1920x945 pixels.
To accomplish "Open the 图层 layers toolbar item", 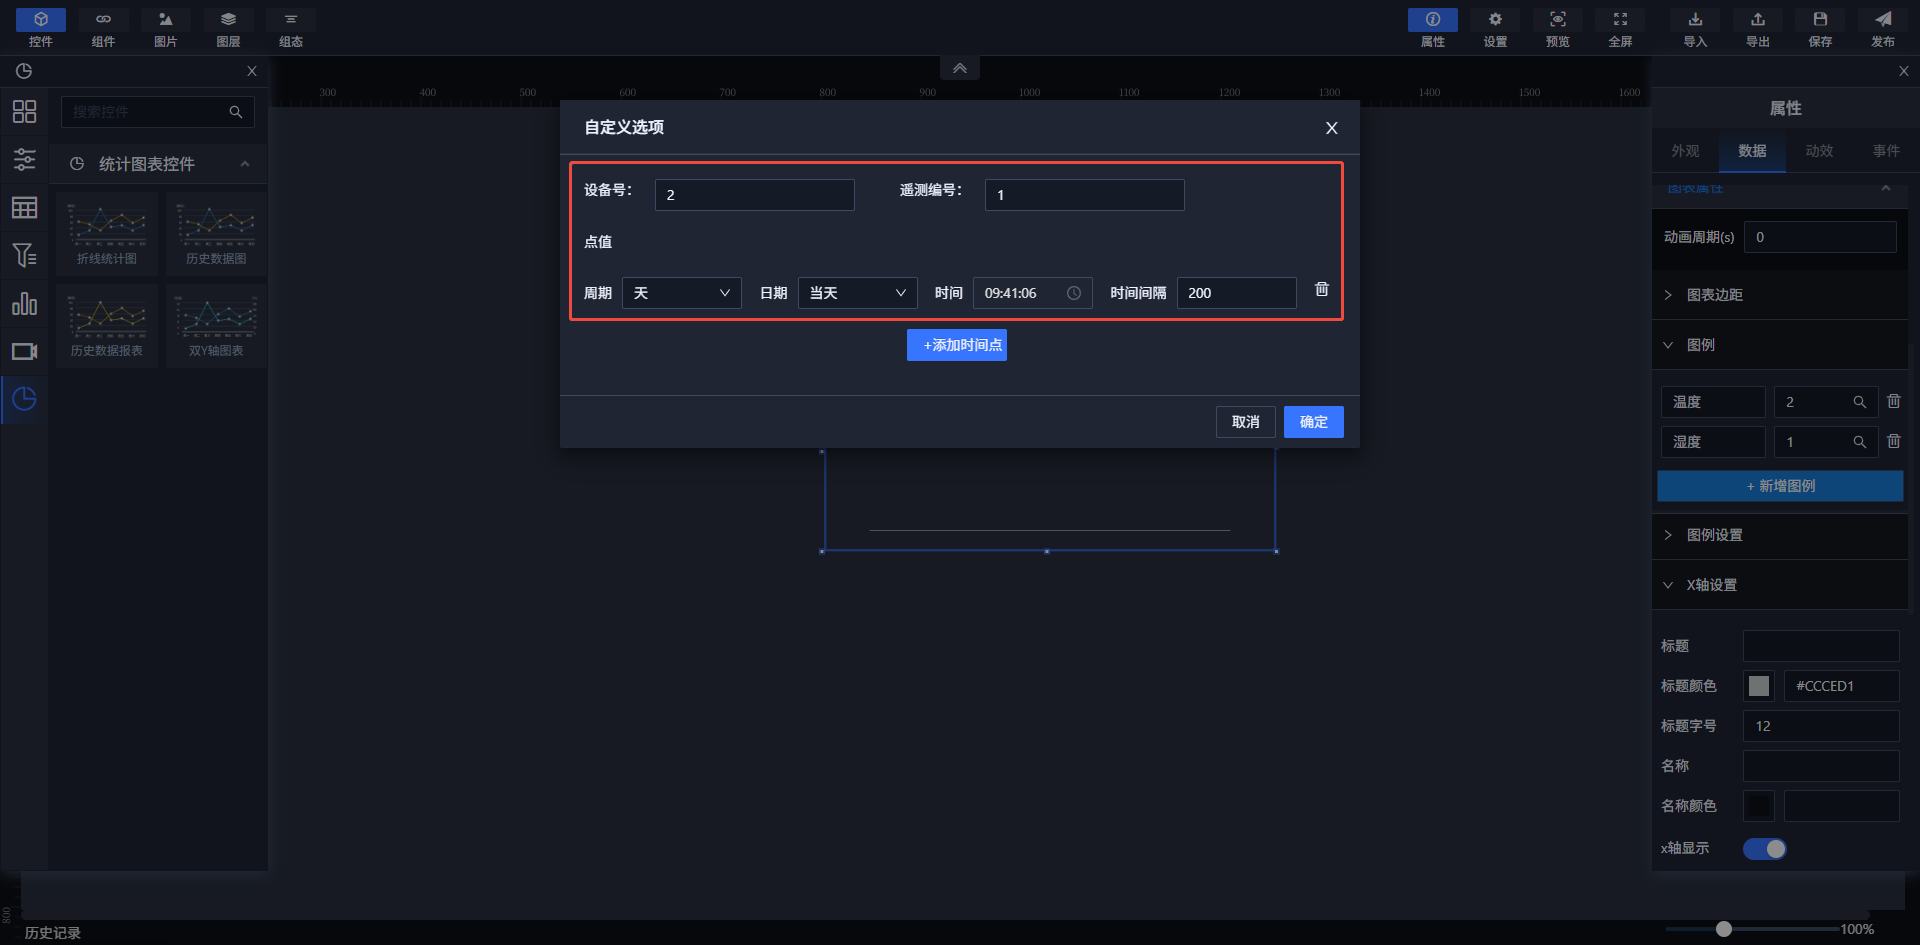I will tap(228, 28).
